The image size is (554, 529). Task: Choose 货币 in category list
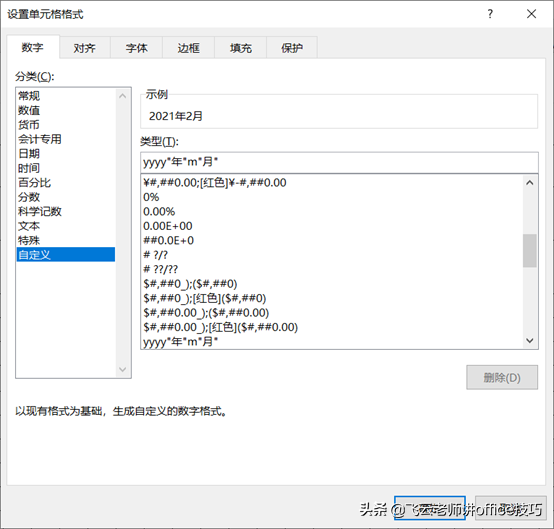(x=66, y=125)
